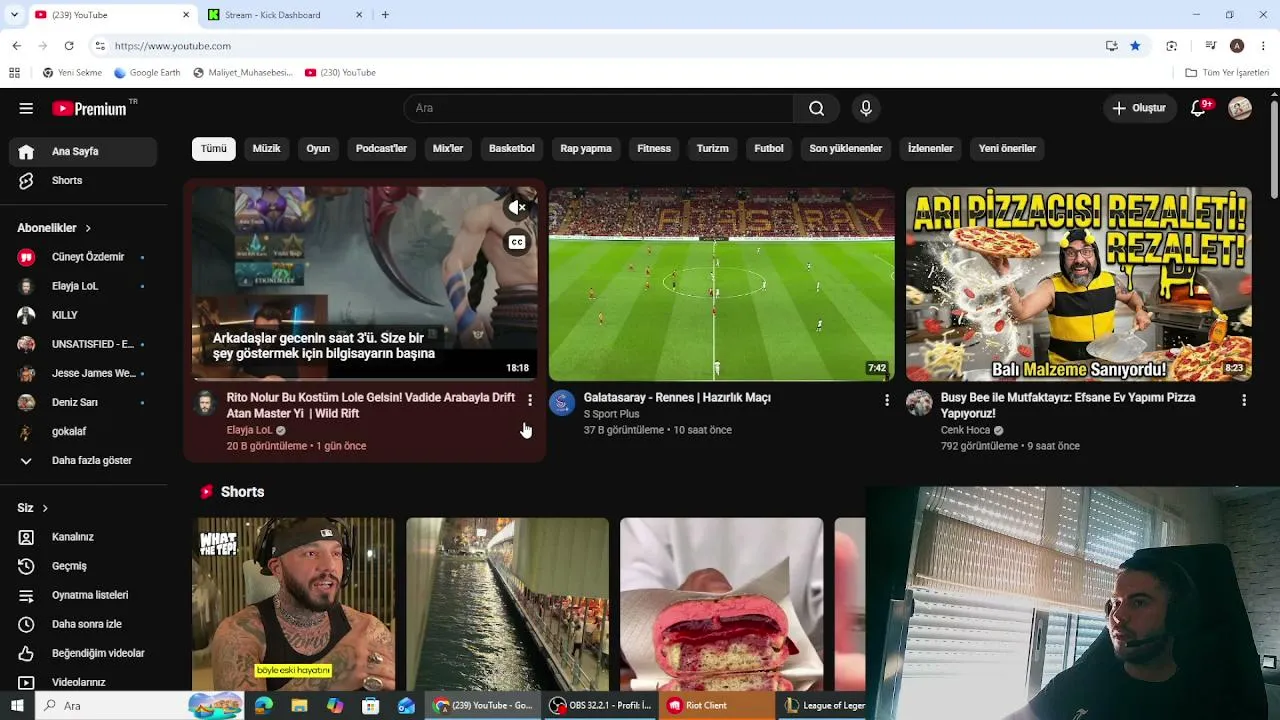Select Tümü filter chip
This screenshot has height=720, width=1280.
(214, 149)
